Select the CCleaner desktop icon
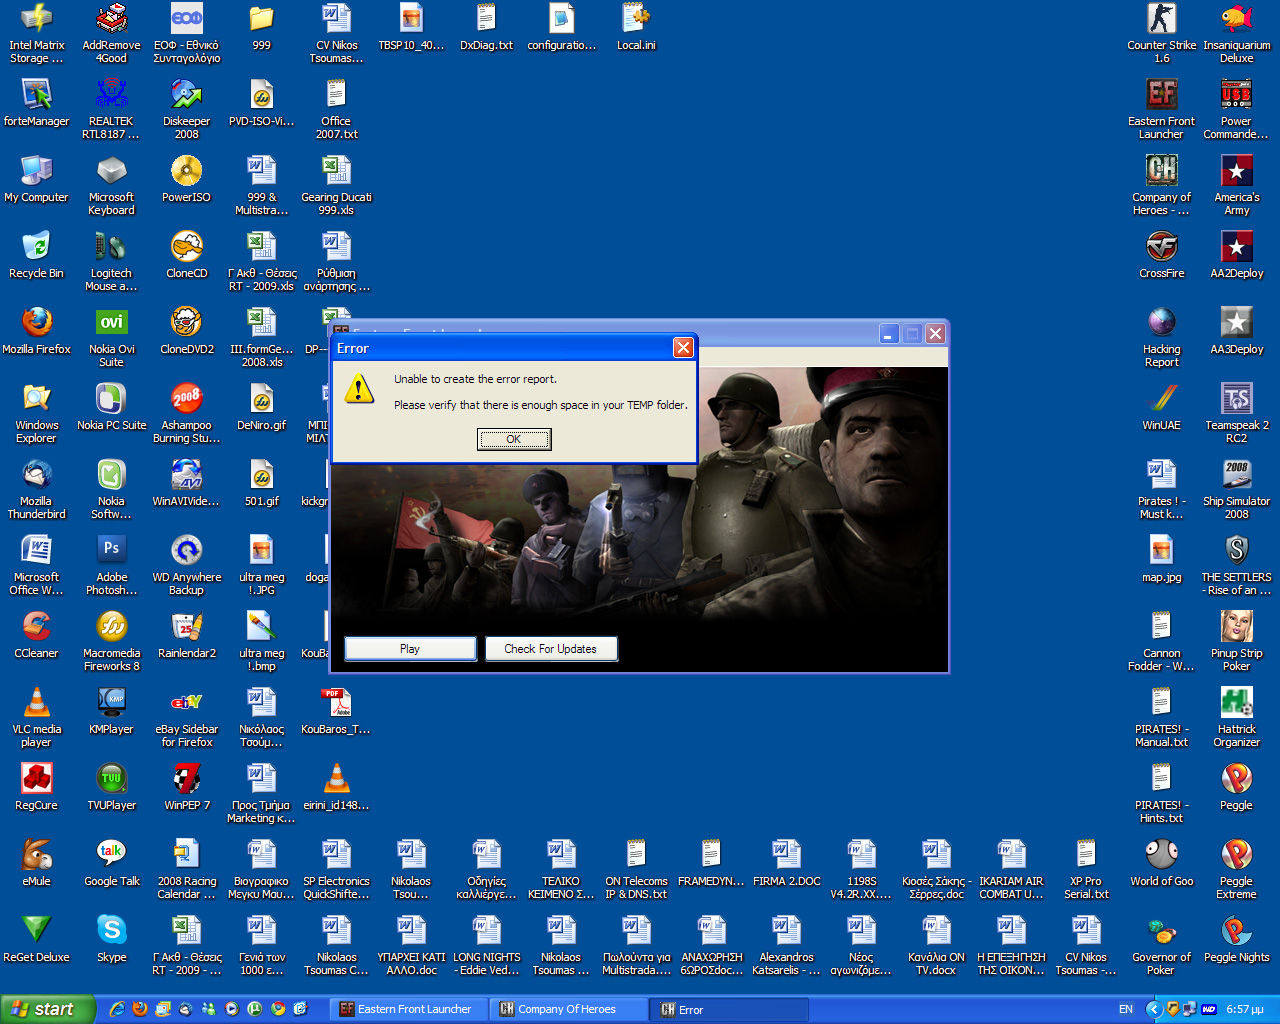This screenshot has width=1280, height=1024. pos(37,634)
